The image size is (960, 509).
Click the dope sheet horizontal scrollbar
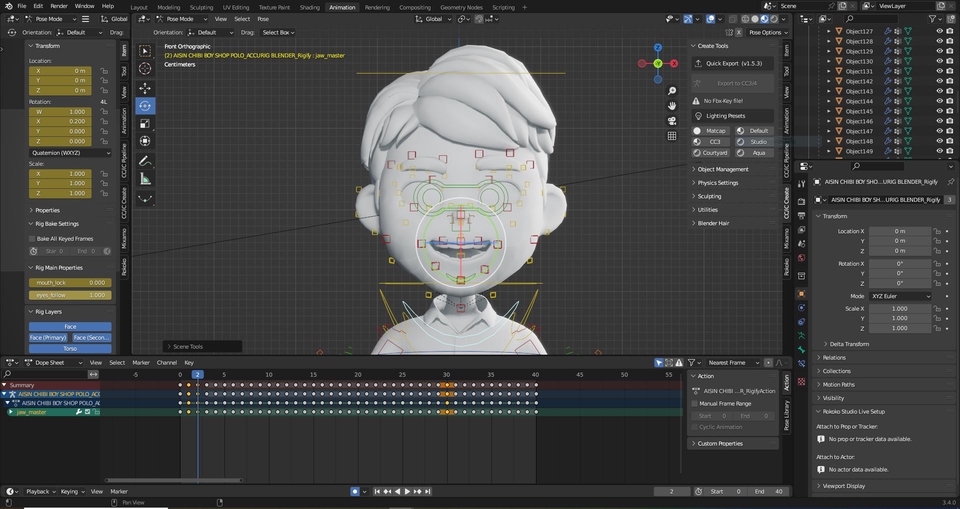click(x=173, y=480)
